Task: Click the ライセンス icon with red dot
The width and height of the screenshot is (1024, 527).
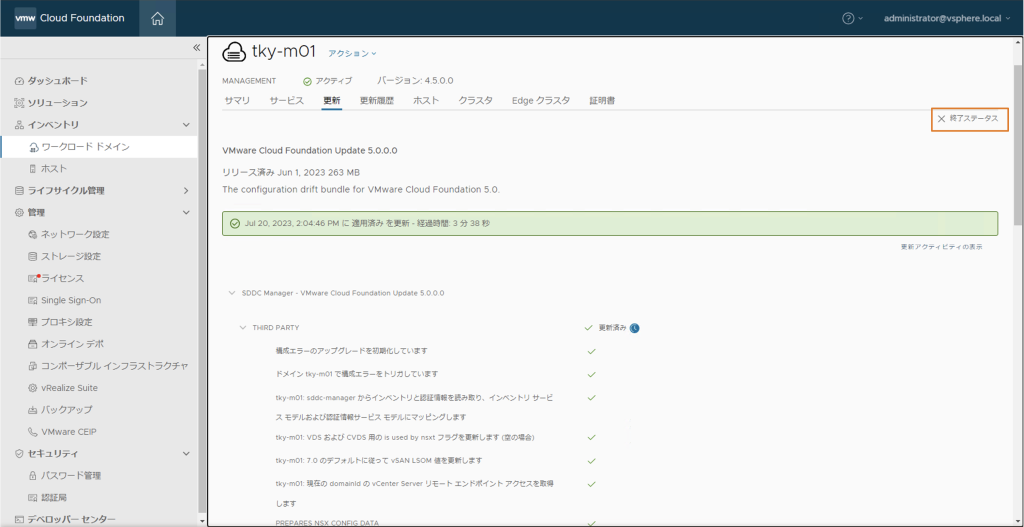Action: click(34, 278)
